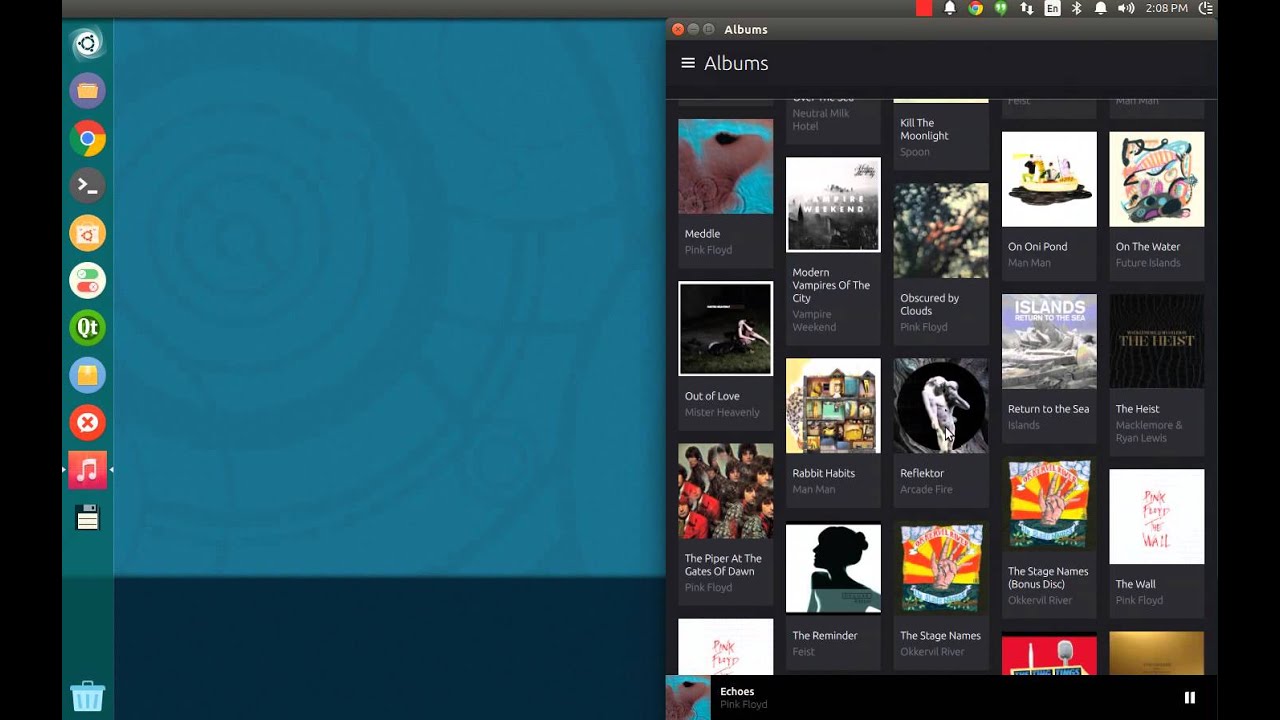
Task: Launch Qt Creator from the launcher
Action: tap(87, 328)
